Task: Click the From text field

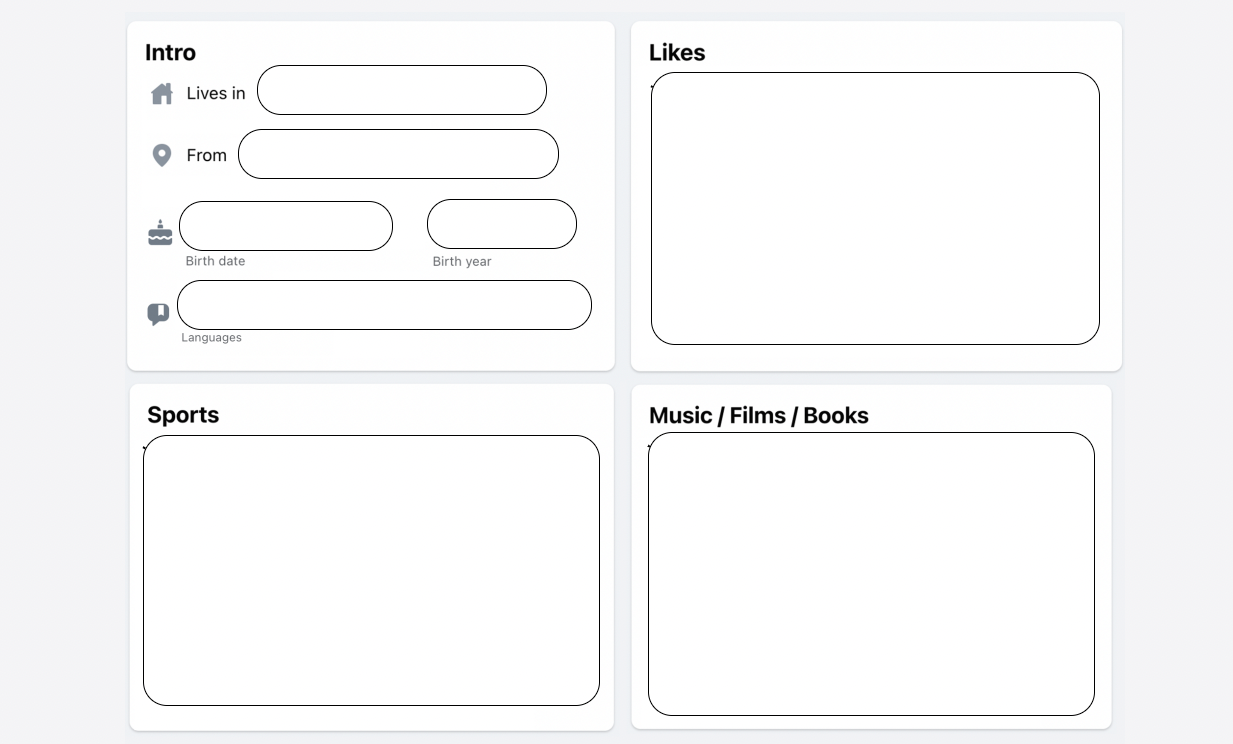Action: click(x=398, y=154)
